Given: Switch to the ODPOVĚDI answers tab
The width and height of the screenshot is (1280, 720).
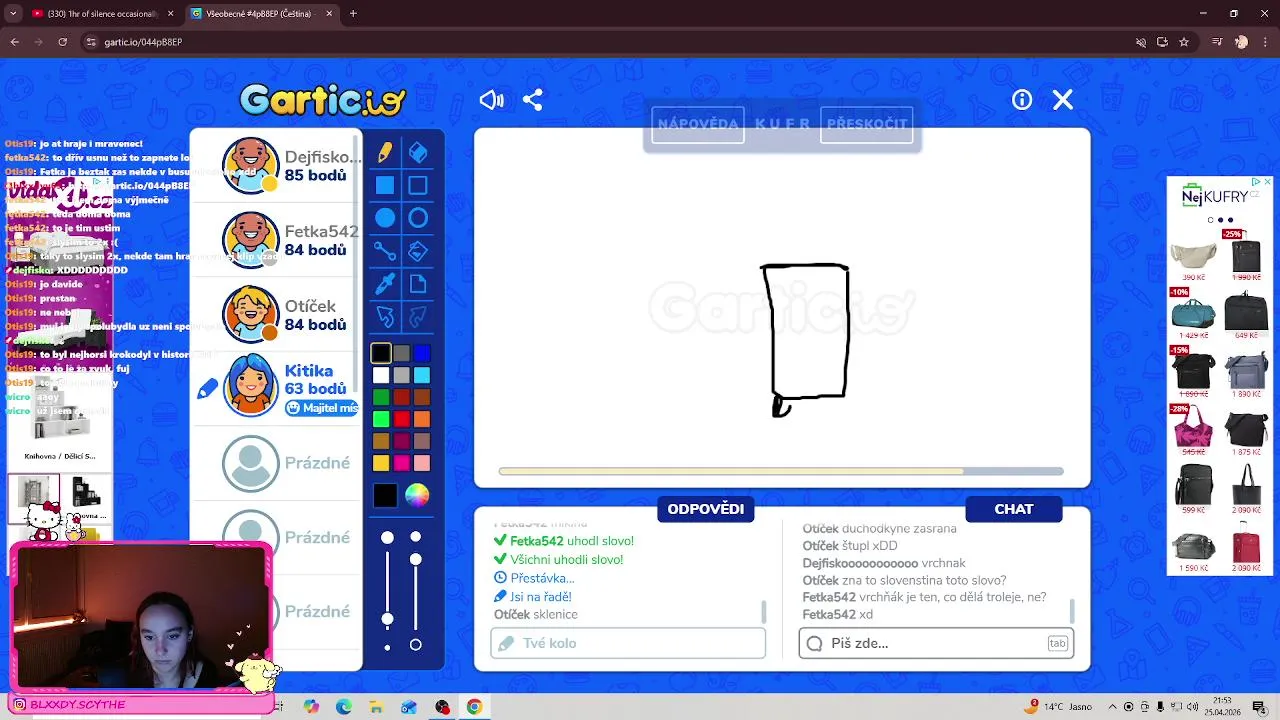Looking at the screenshot, I should [706, 509].
